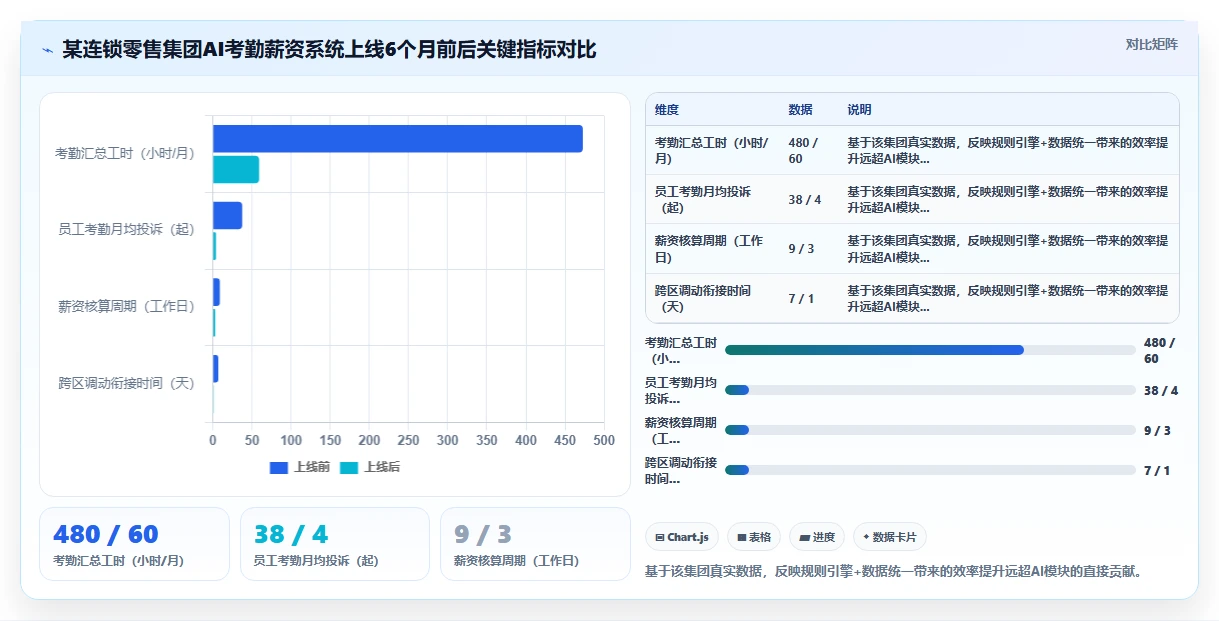This screenshot has width=1219, height=621.
Task: Click the x-axis tick label 250
Action: pos(408,440)
